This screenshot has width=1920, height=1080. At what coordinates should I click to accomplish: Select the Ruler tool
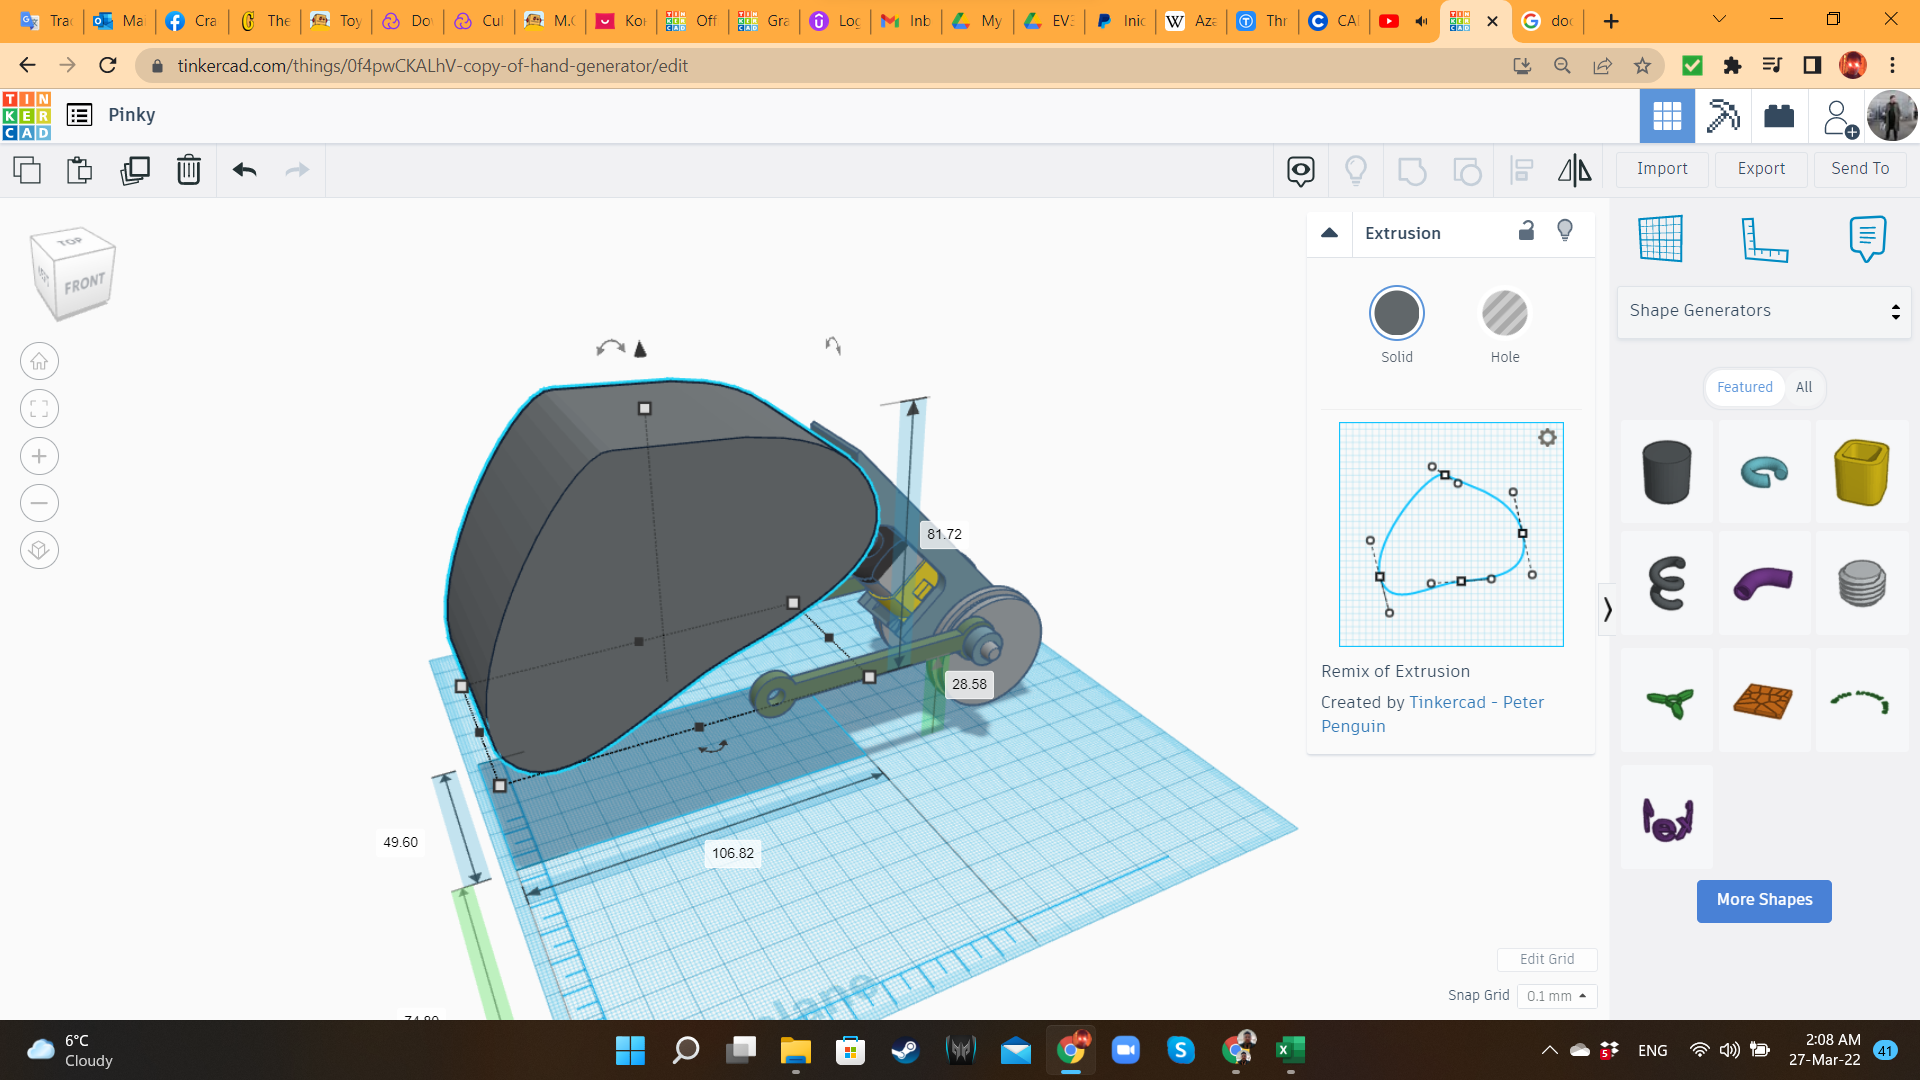1764,239
